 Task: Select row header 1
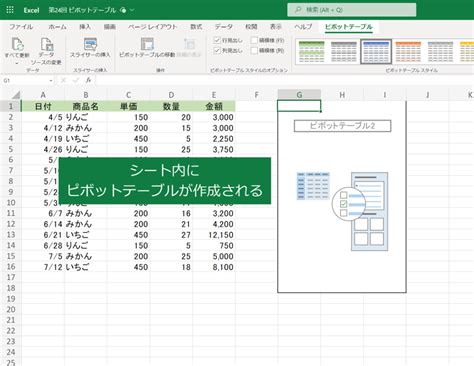point(11,106)
